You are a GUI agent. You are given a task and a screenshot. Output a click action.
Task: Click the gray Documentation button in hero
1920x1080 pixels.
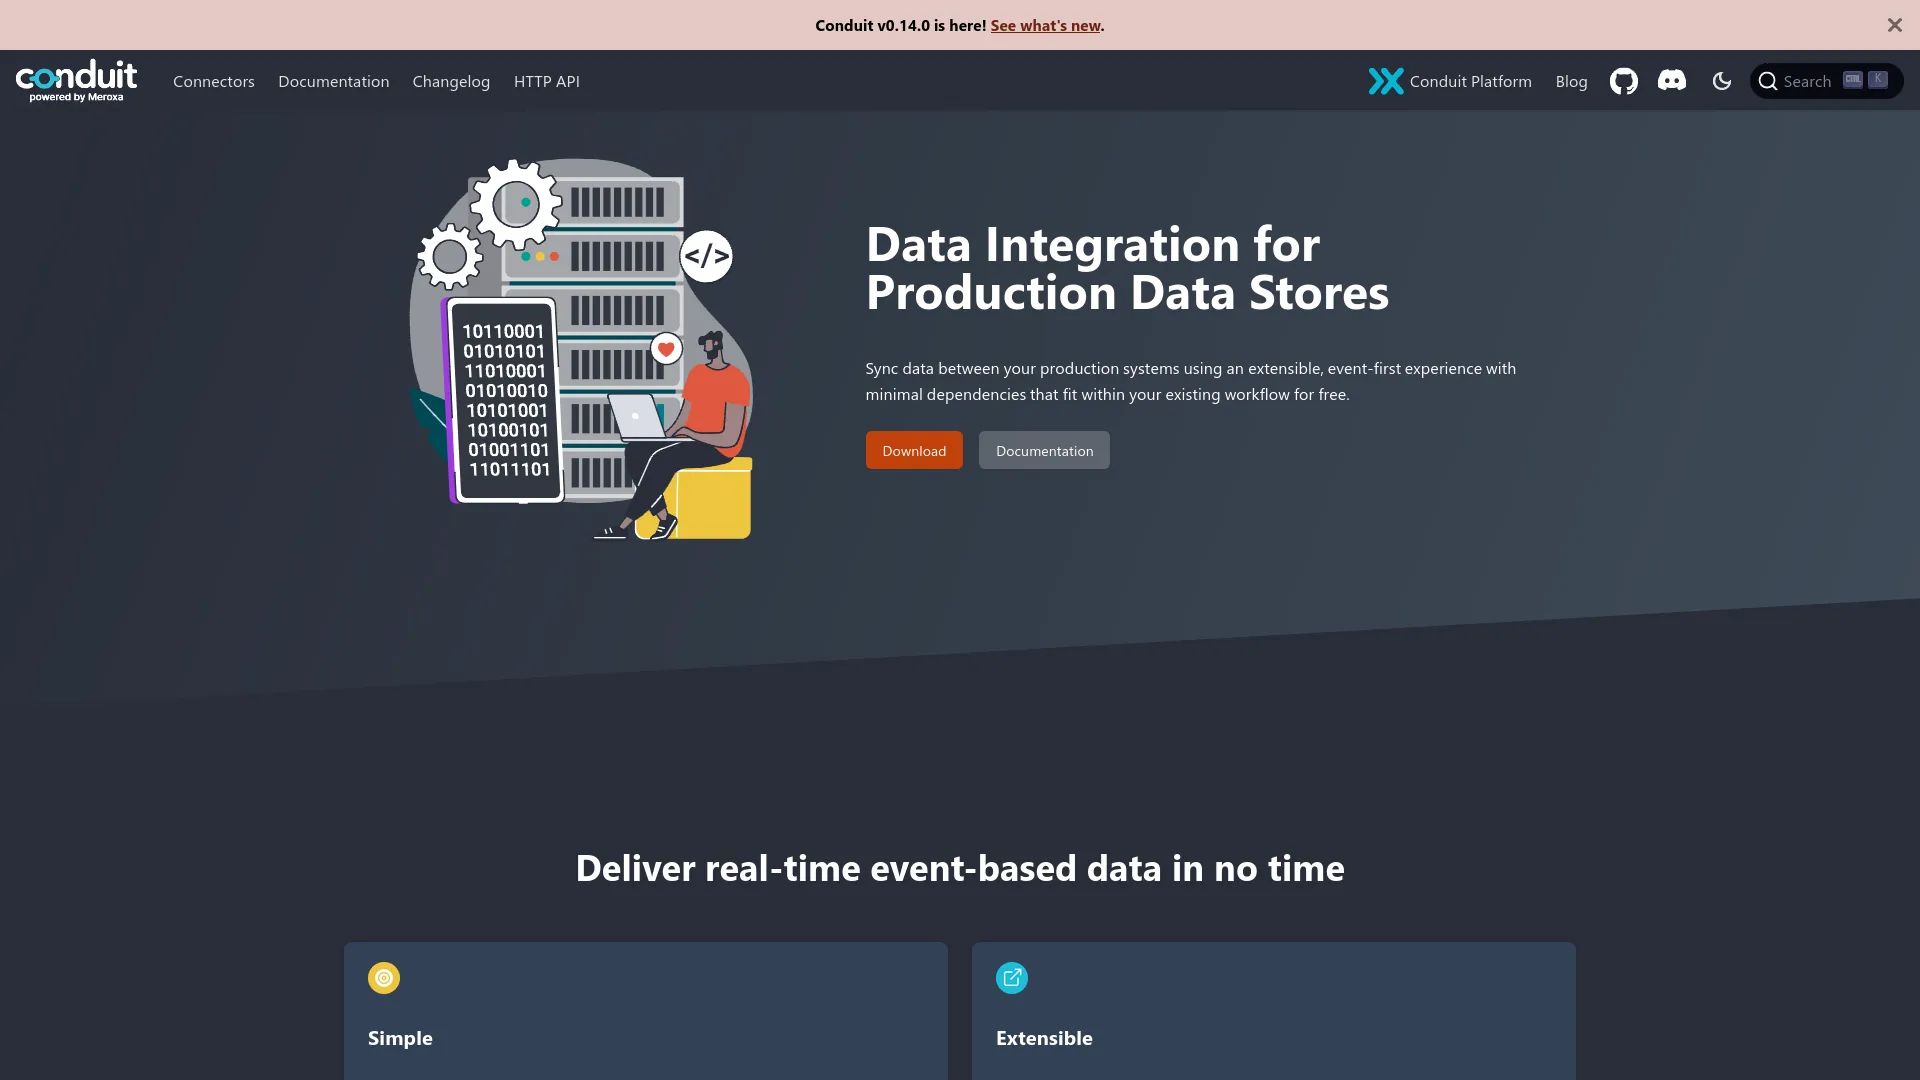click(1044, 450)
